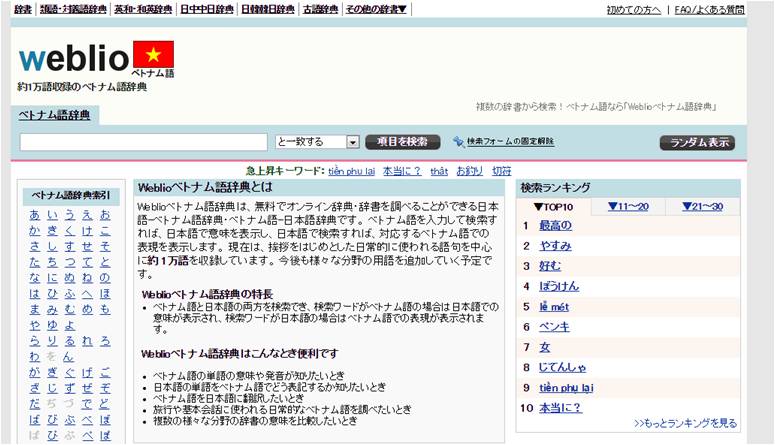Open tenth ranking entry 本当に？
Viewport: 775px width, 445px height.
pos(560,408)
